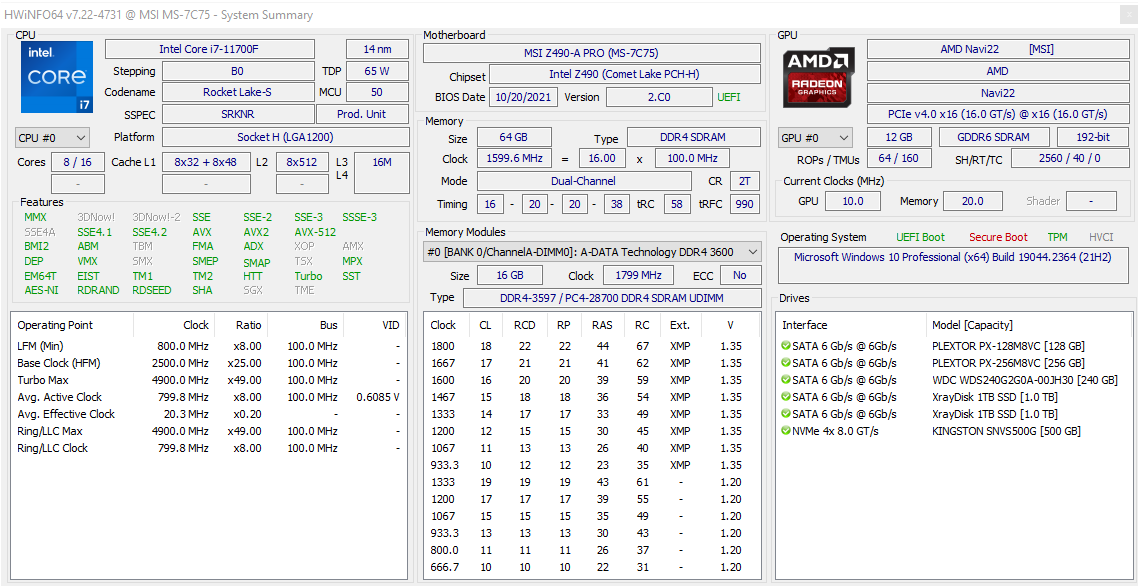Click the ECC No value
Image resolution: width=1138 pixels, height=586 pixels.
click(740, 275)
